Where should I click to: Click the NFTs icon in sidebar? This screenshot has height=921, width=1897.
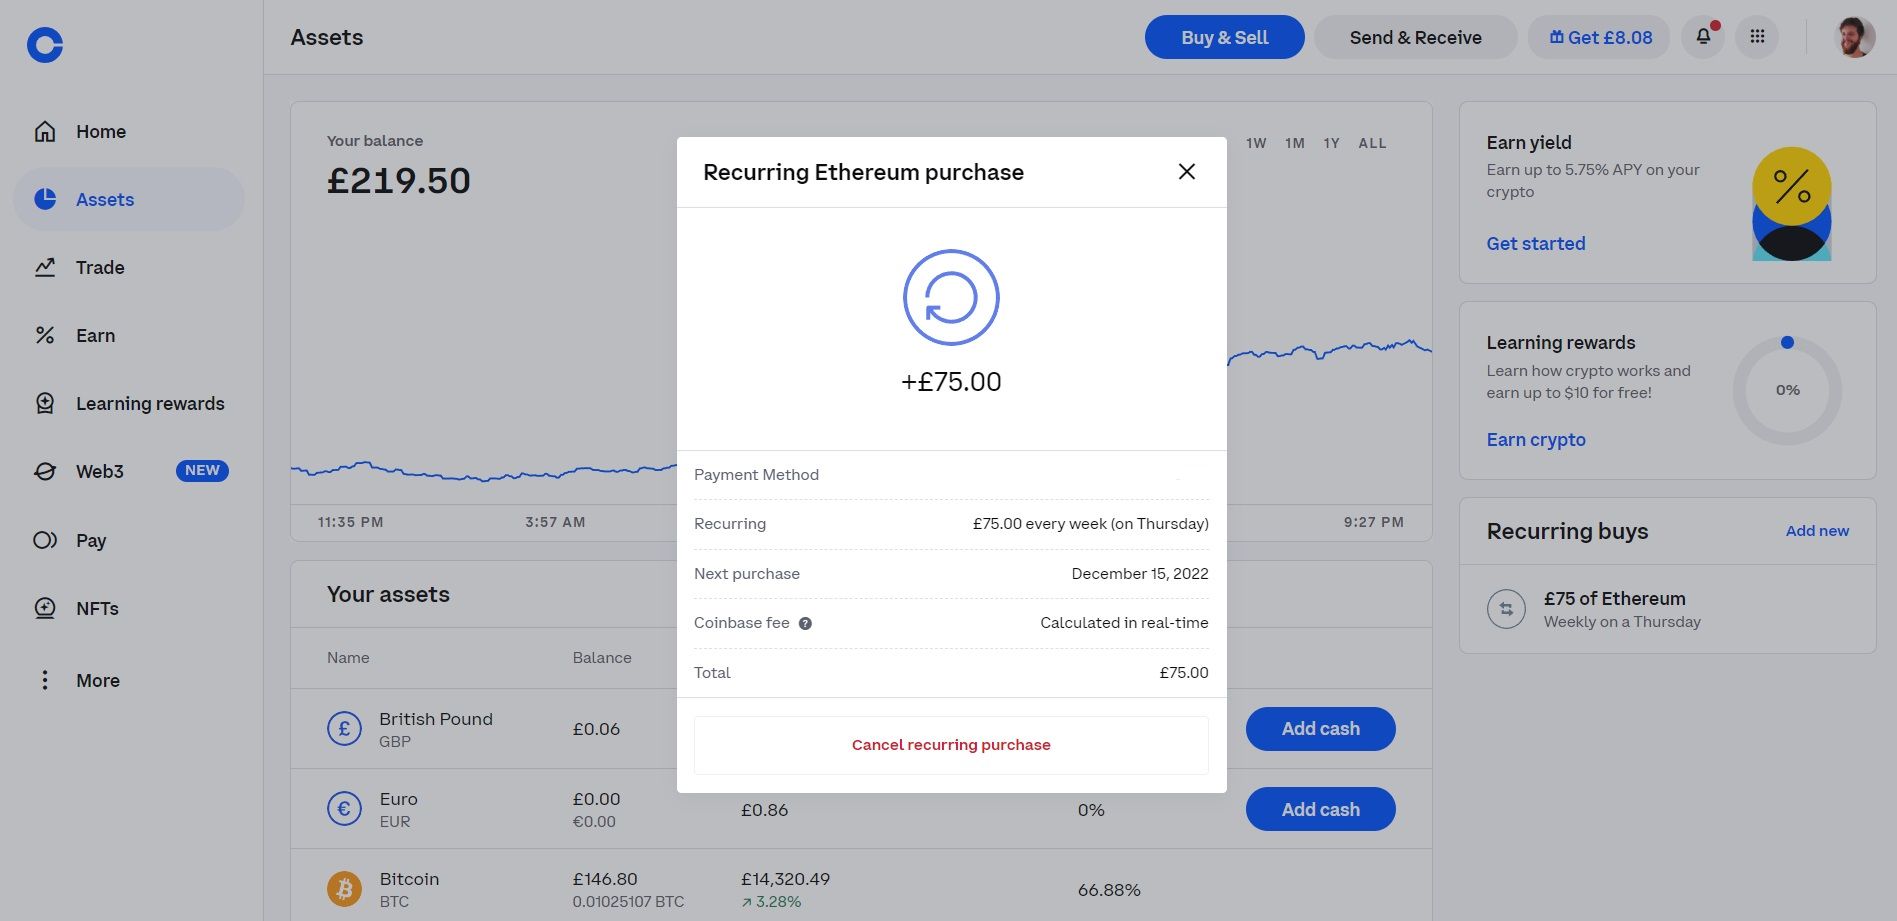pos(45,608)
